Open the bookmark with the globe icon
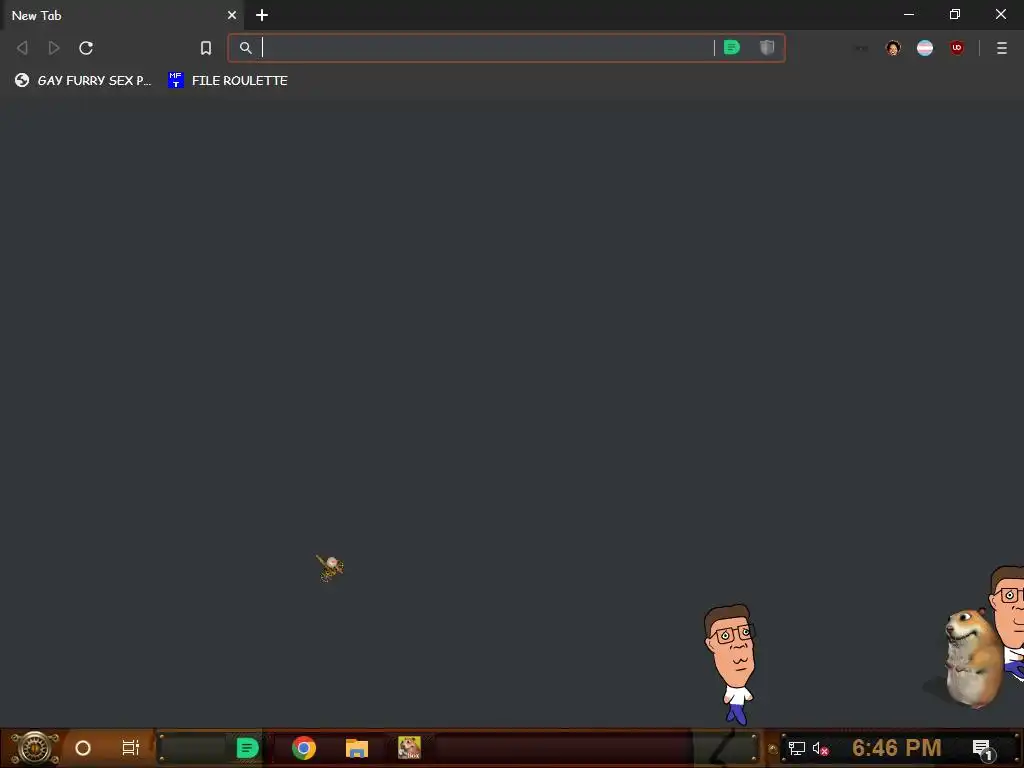Image resolution: width=1024 pixels, height=768 pixels. pos(83,80)
